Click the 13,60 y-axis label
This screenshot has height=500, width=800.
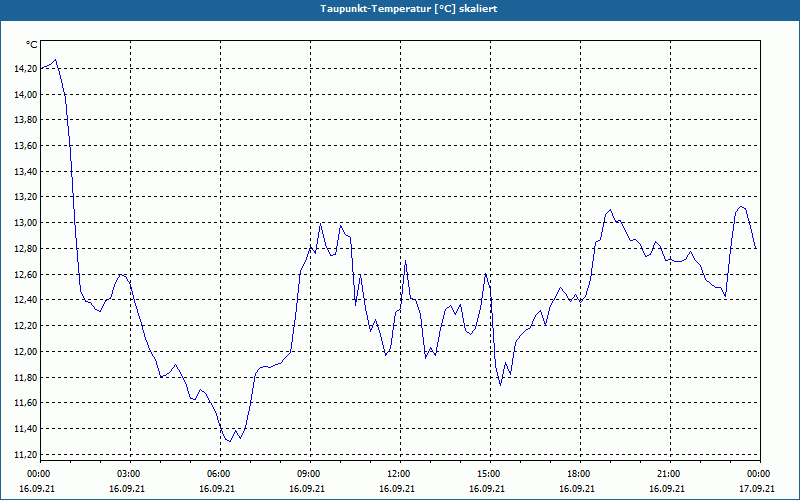click(x=26, y=146)
